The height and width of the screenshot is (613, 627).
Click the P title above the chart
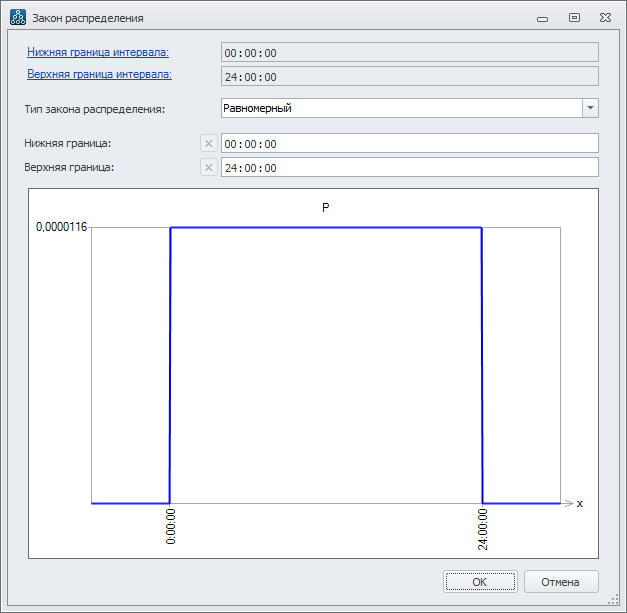326,207
